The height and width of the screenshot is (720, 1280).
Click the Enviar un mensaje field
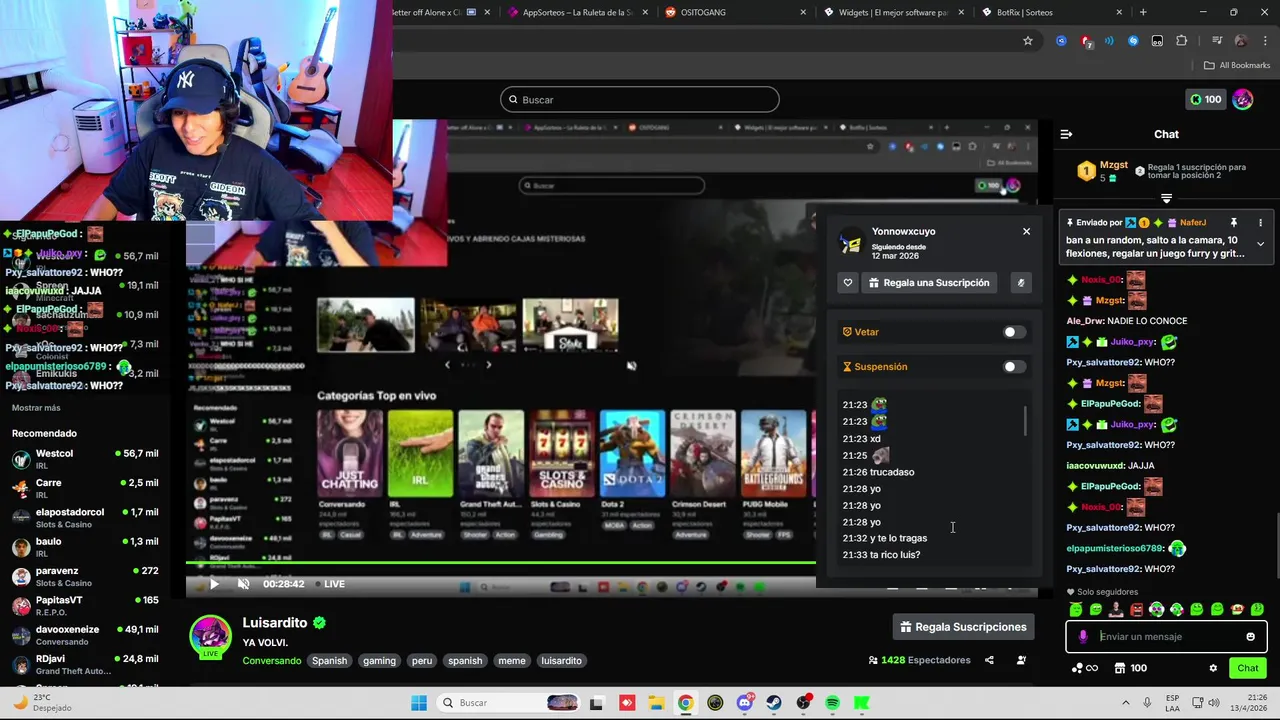1167,637
